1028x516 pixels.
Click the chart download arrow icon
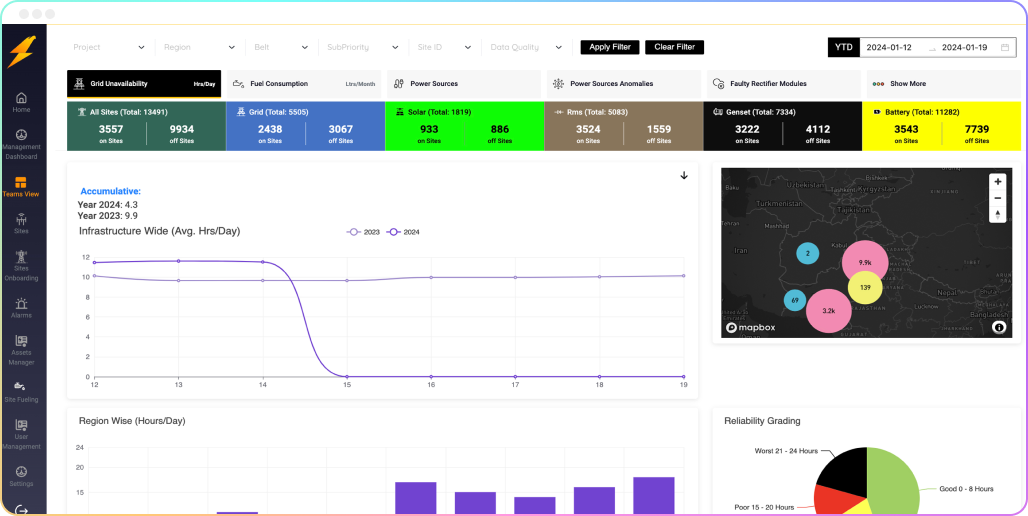pyautogui.click(x=684, y=176)
